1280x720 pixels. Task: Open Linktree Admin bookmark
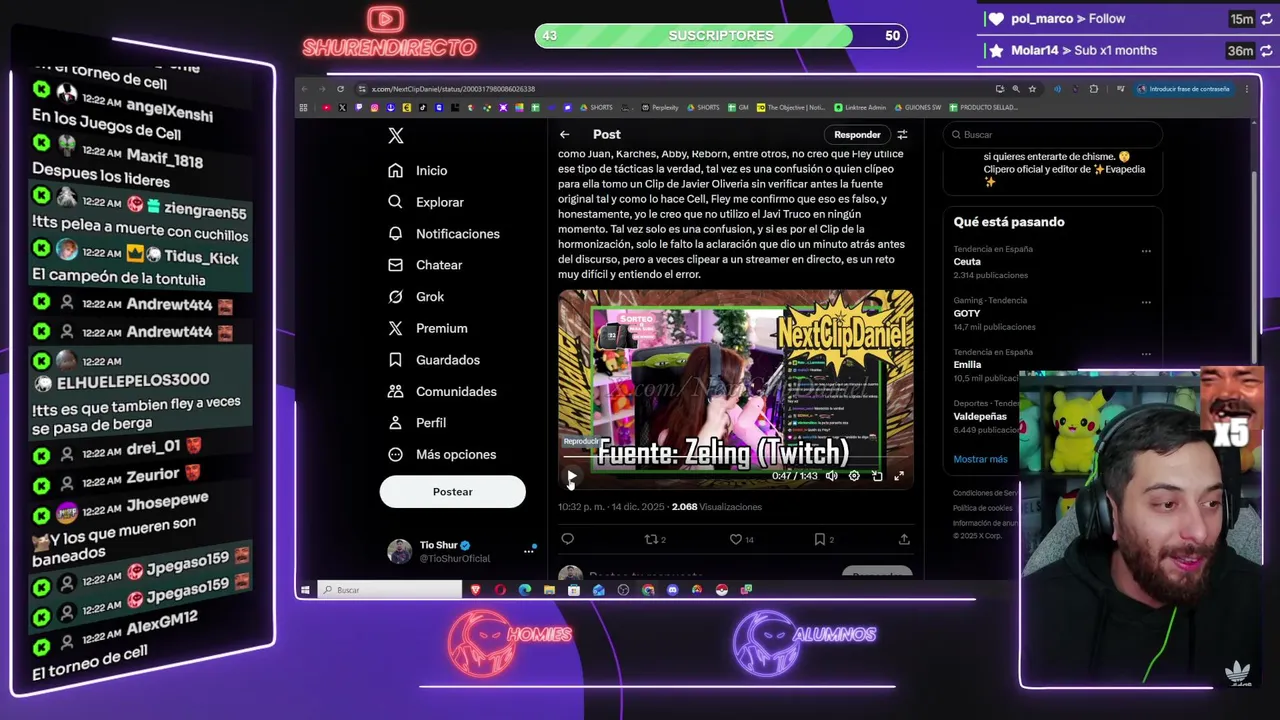(x=860, y=107)
